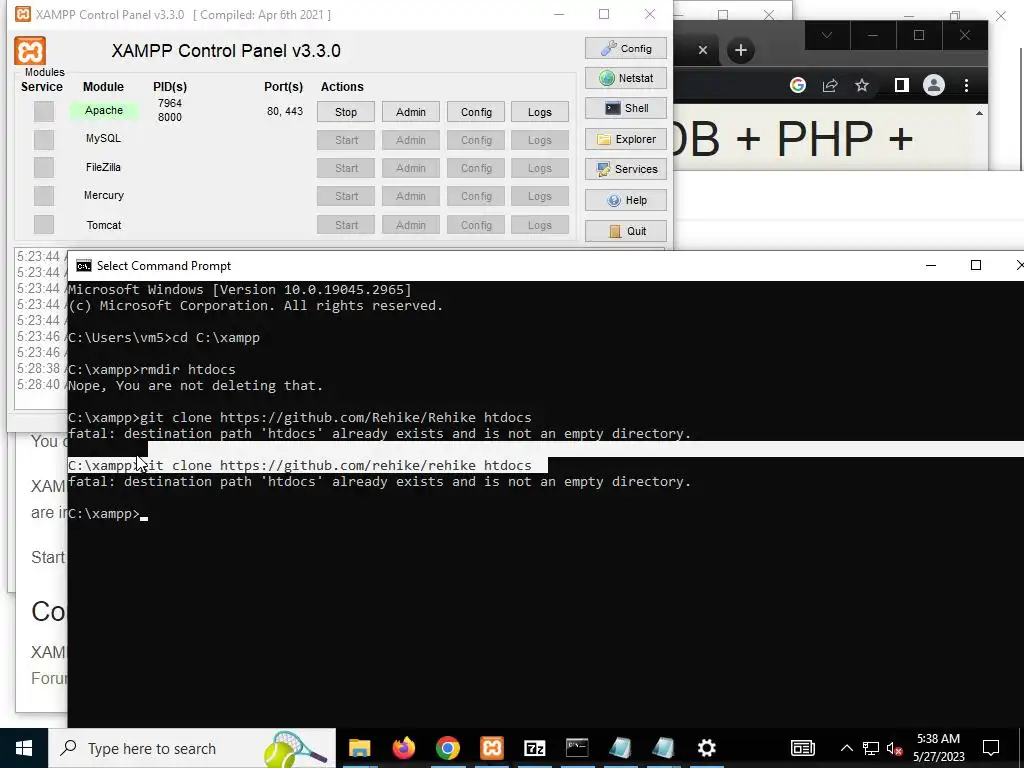Open 7-Zip from taskbar

[535, 748]
